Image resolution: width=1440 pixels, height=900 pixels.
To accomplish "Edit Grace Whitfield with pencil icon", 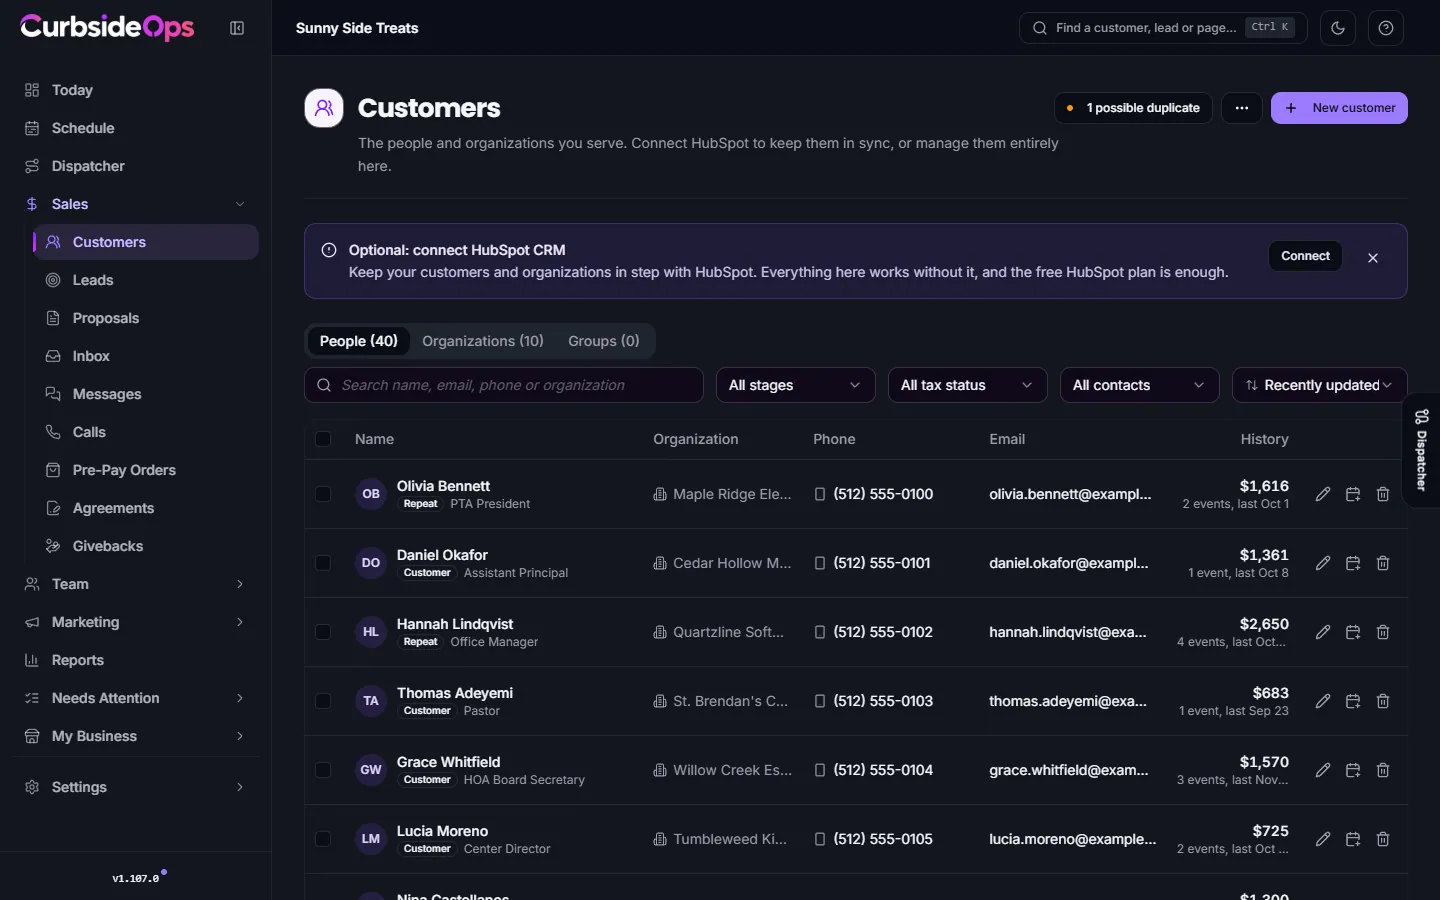I will (x=1323, y=770).
